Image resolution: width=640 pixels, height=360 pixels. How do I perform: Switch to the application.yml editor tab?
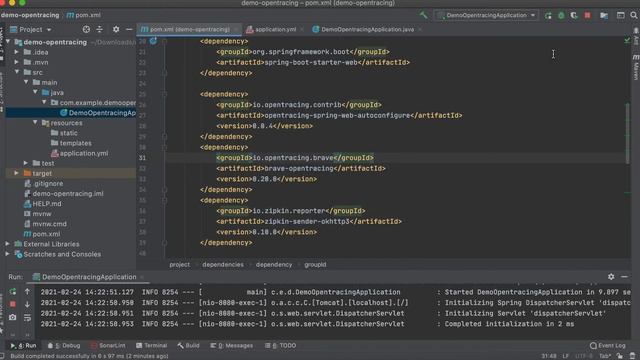(x=275, y=29)
